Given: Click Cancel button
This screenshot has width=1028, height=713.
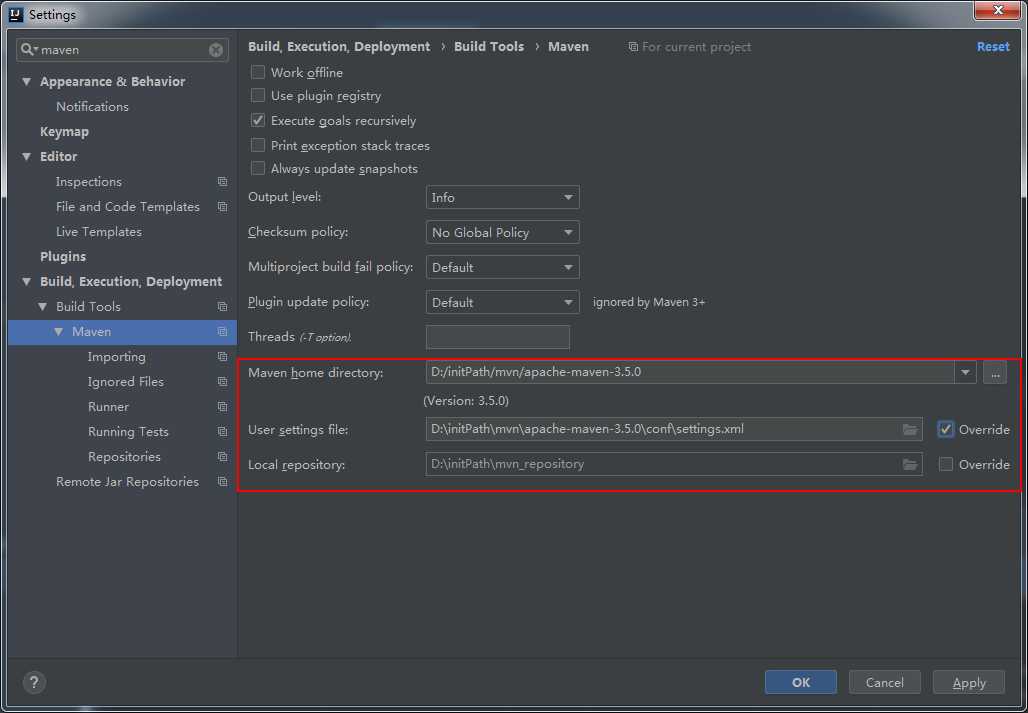Looking at the screenshot, I should coord(884,682).
